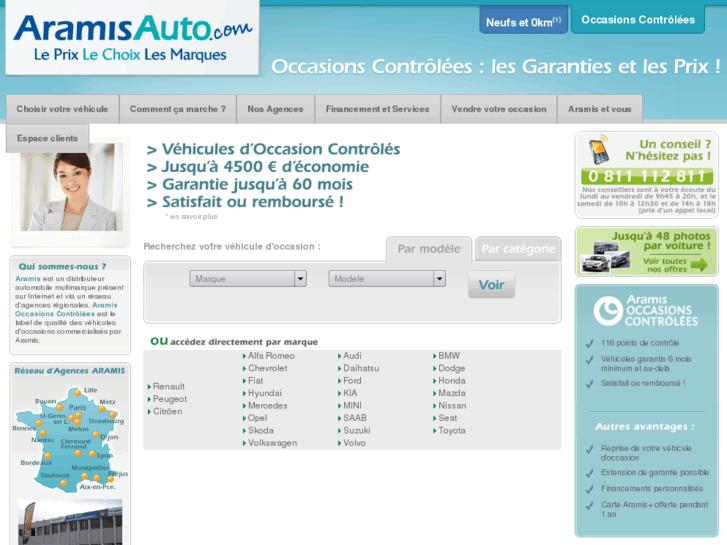The height and width of the screenshot is (545, 727).
Task: Select the Honda brand link
Action: point(452,381)
